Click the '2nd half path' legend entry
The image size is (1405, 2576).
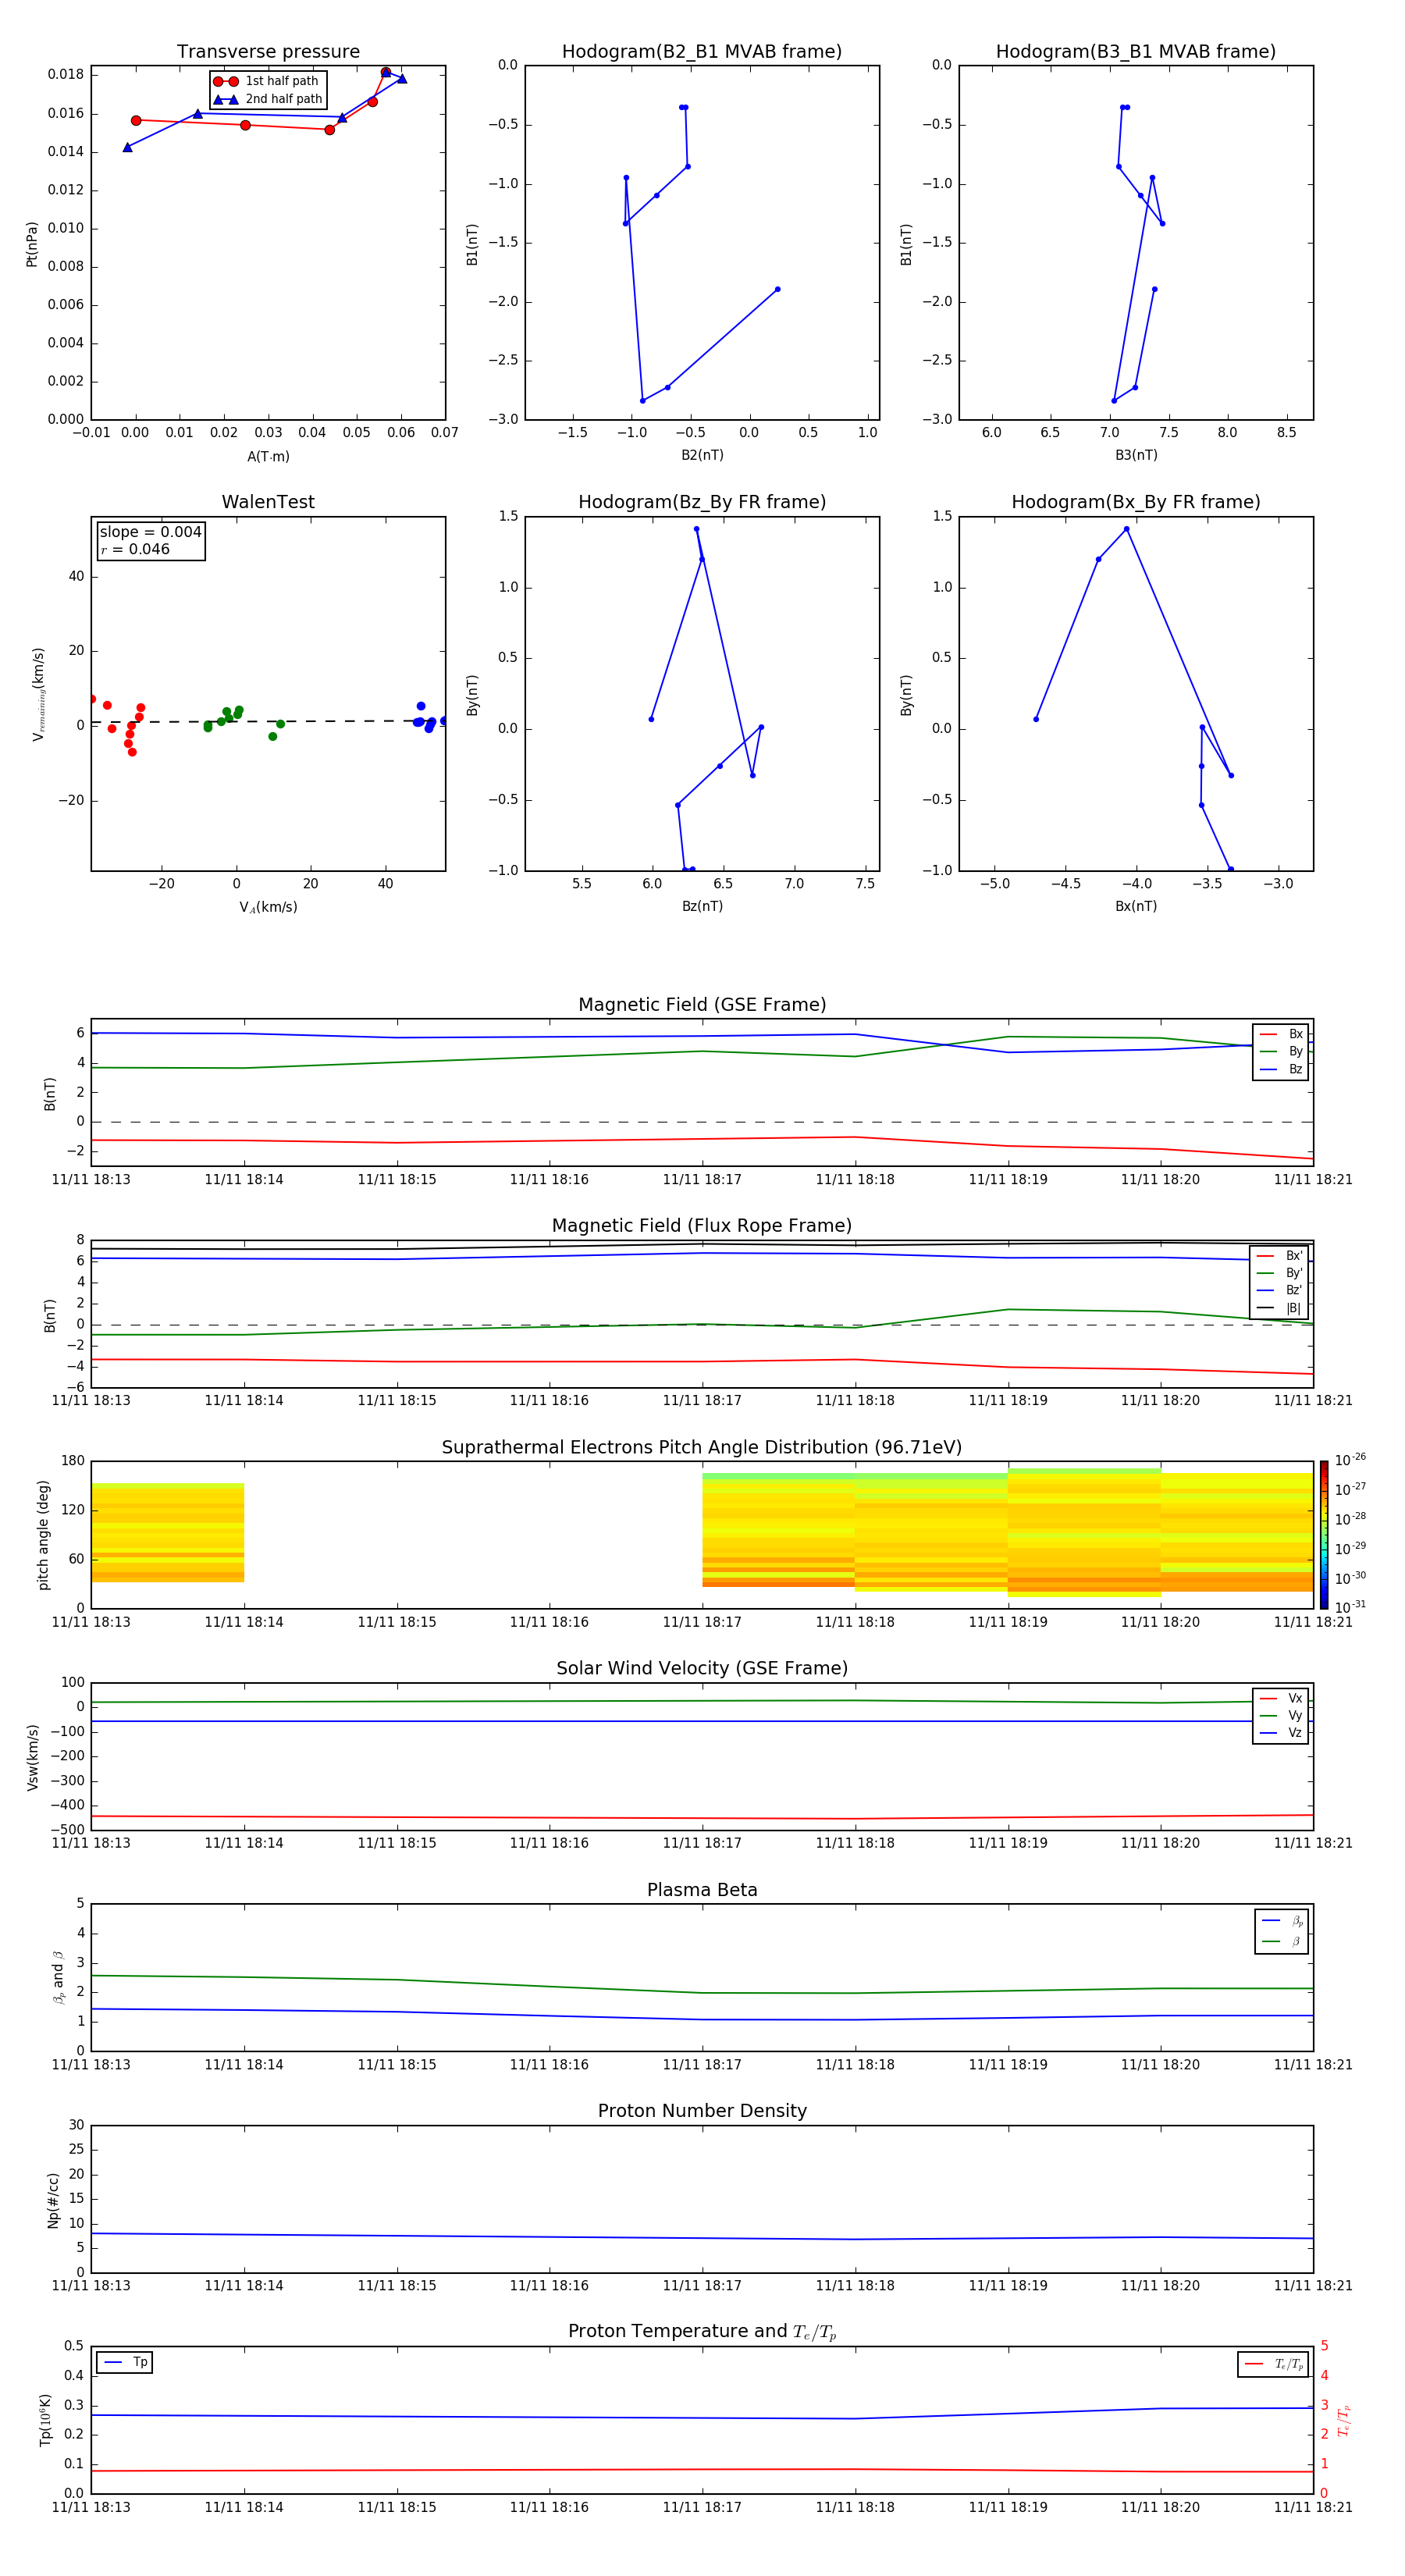pyautogui.click(x=267, y=99)
